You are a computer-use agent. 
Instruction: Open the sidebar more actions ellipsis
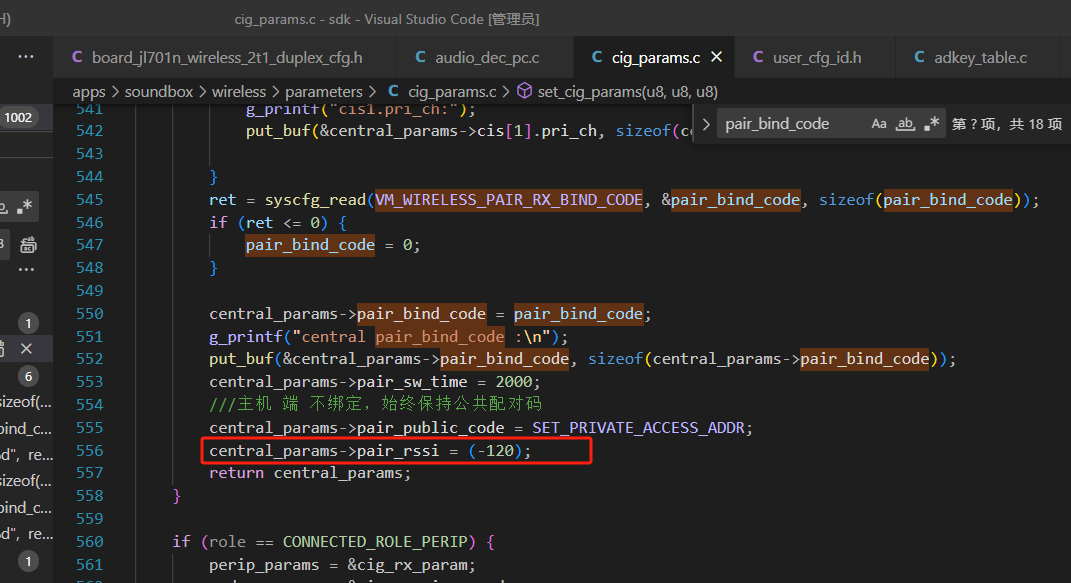point(26,57)
